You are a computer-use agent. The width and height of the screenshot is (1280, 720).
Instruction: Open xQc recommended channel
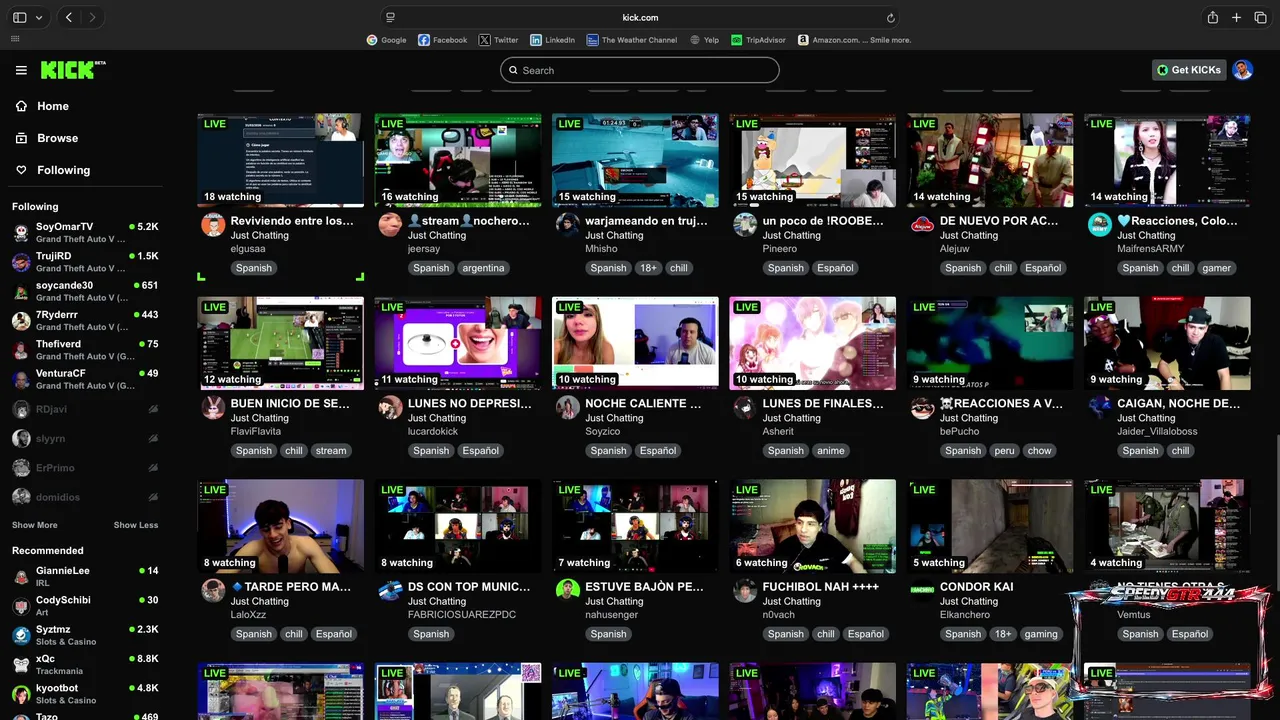(85, 665)
